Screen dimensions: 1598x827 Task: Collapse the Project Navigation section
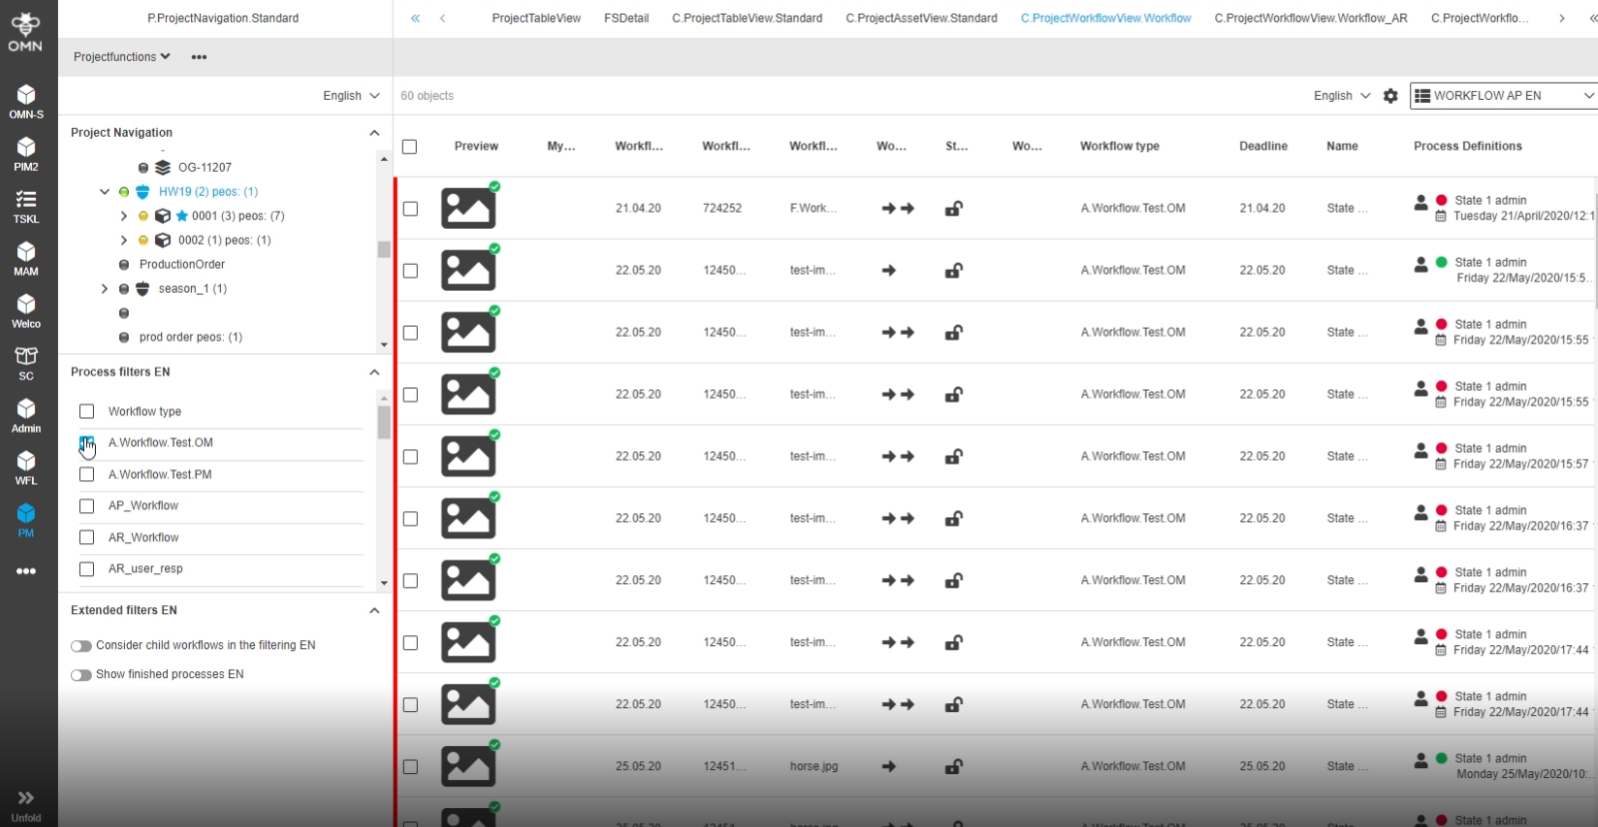pos(374,133)
